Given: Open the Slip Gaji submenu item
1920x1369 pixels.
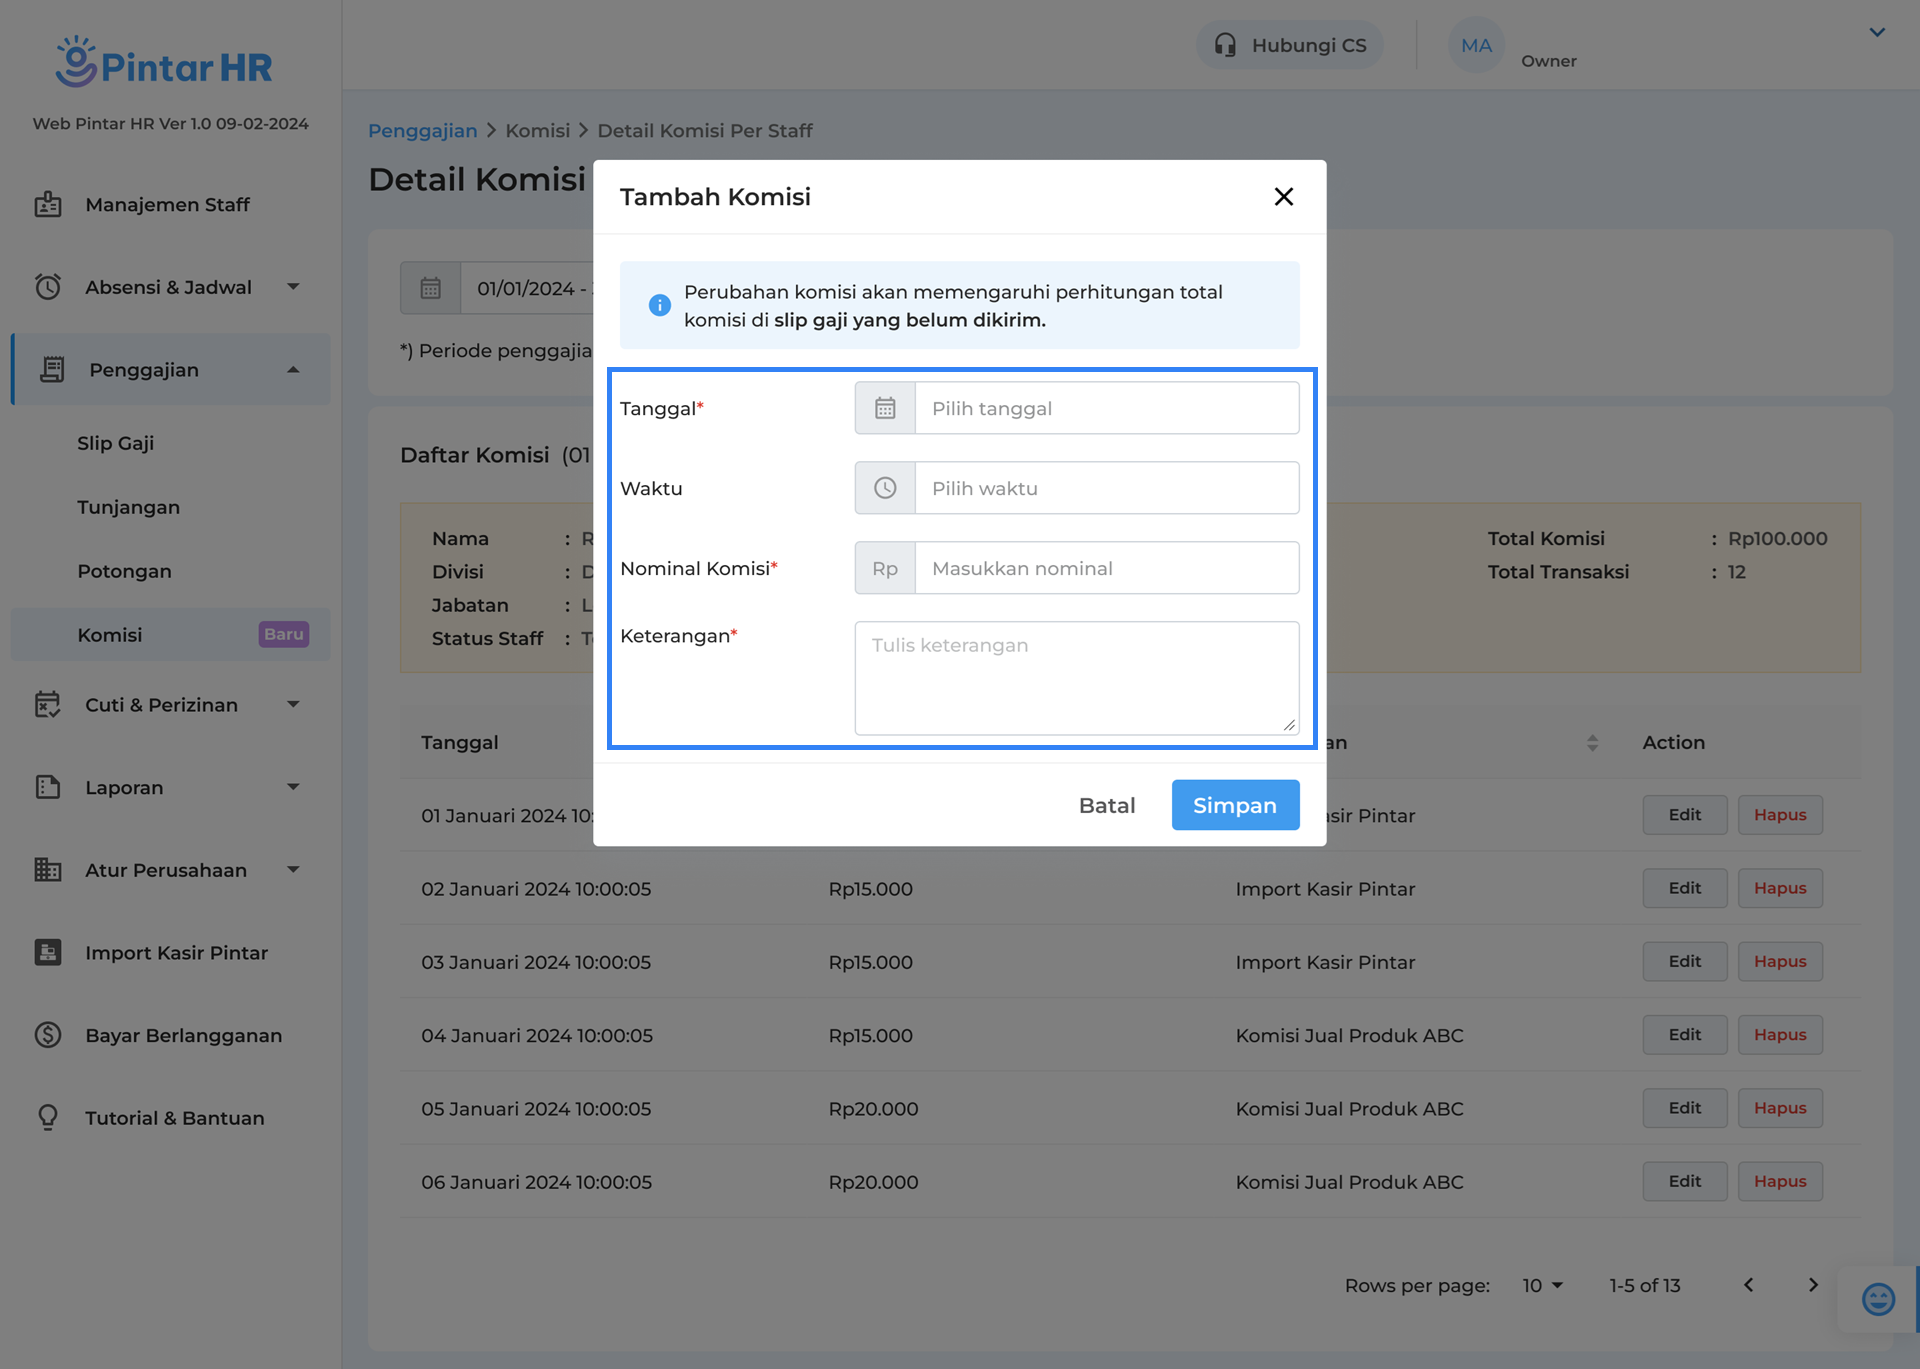Looking at the screenshot, I should click(116, 443).
